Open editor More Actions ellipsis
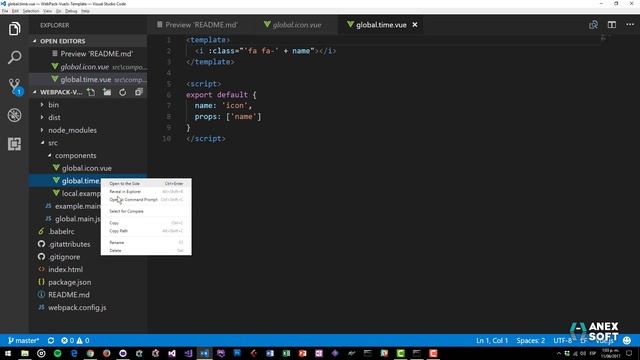640x360 pixels. coord(630,25)
